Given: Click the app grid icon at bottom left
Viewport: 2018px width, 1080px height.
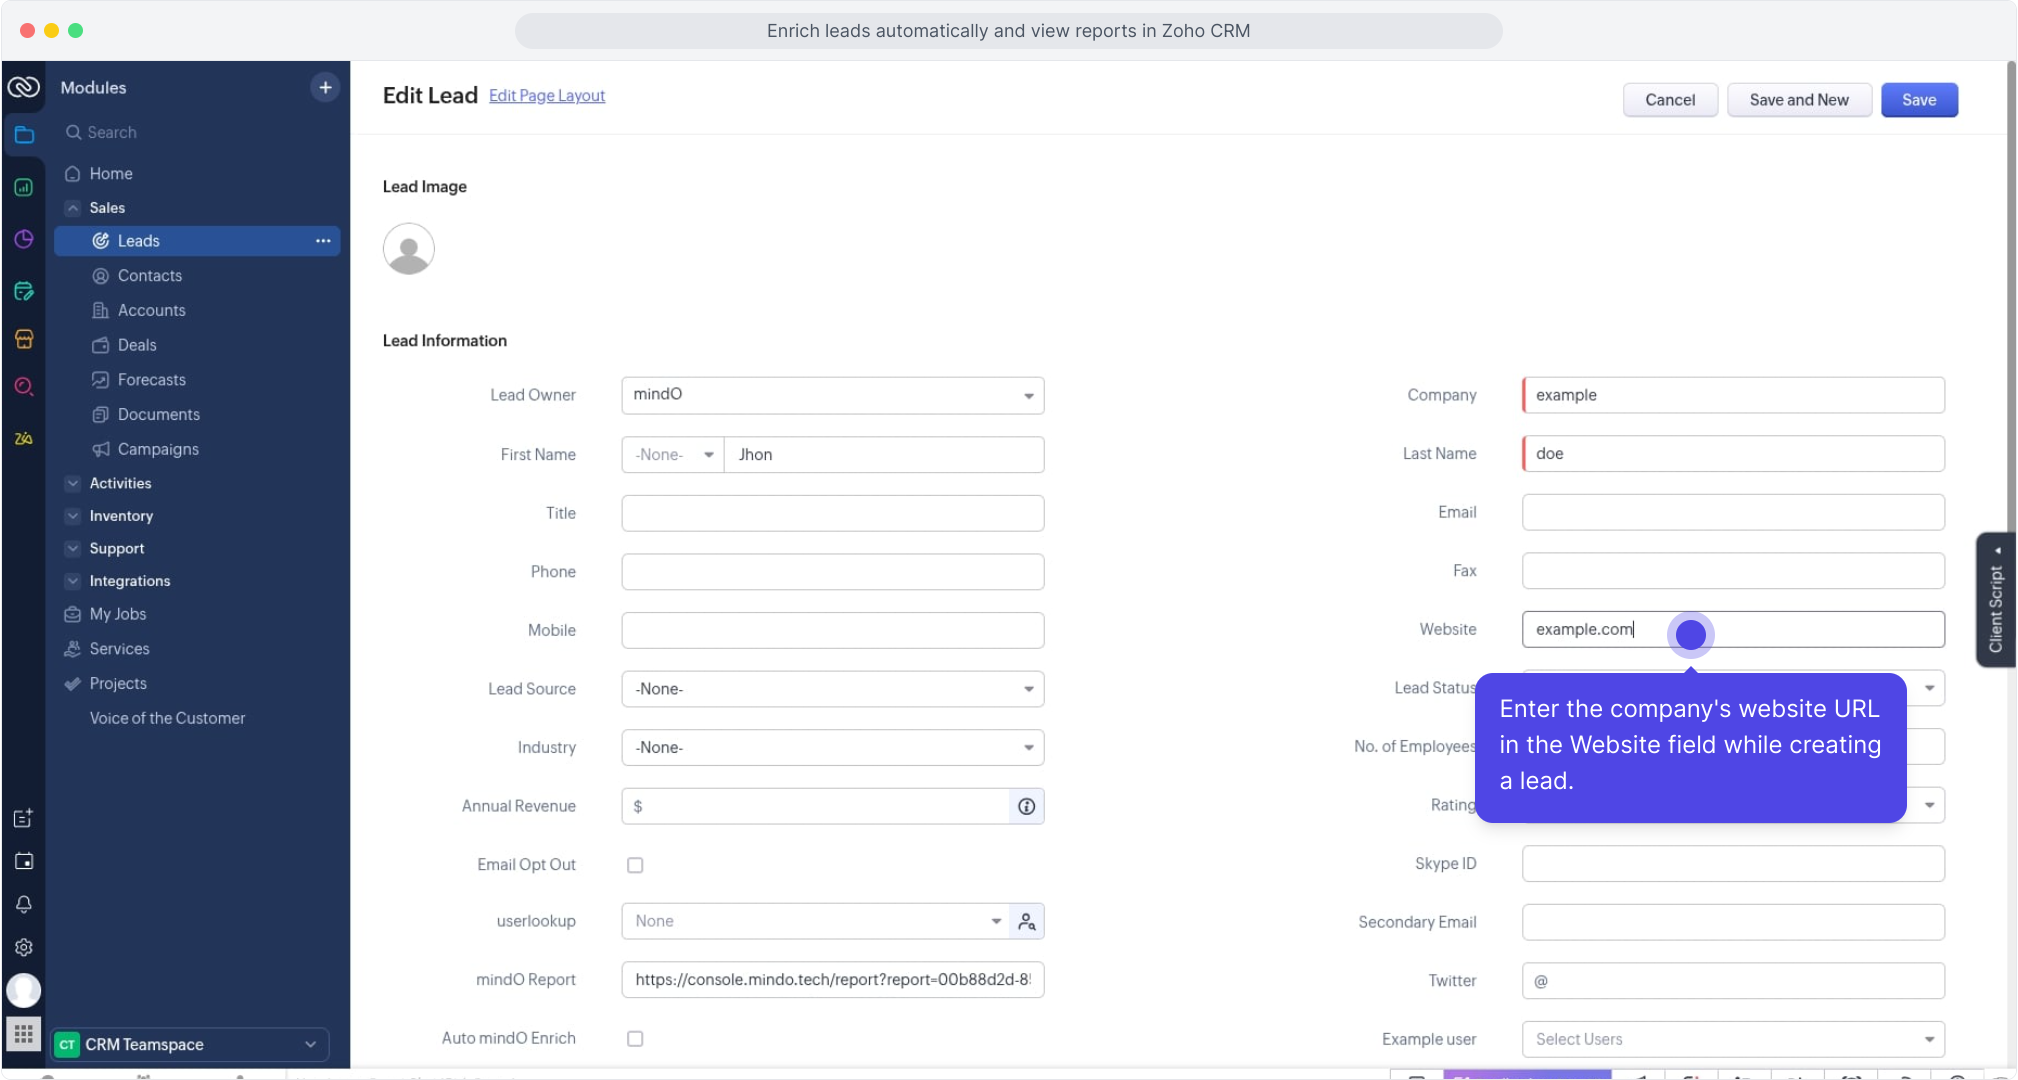Looking at the screenshot, I should (24, 1034).
